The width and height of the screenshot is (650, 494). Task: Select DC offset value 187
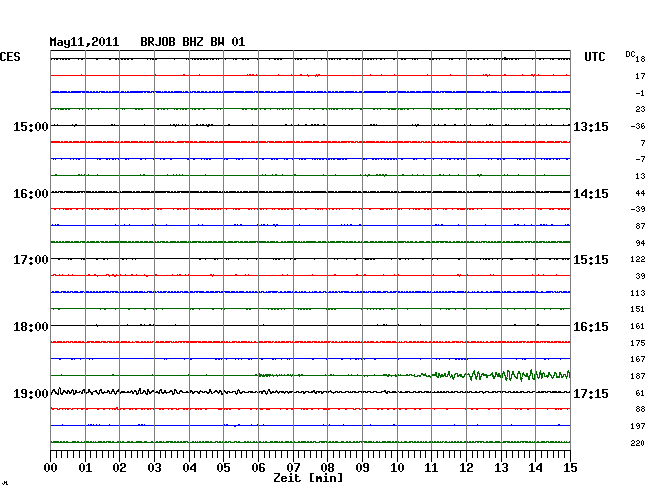638,376
